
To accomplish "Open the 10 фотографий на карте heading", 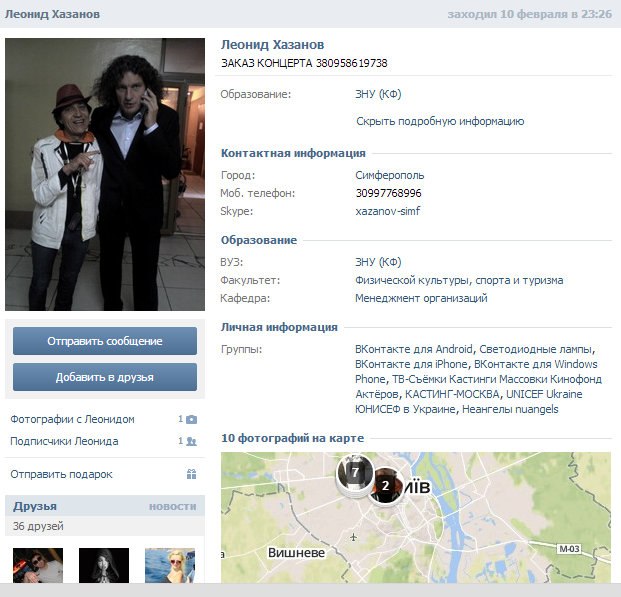I will pyautogui.click(x=292, y=438).
